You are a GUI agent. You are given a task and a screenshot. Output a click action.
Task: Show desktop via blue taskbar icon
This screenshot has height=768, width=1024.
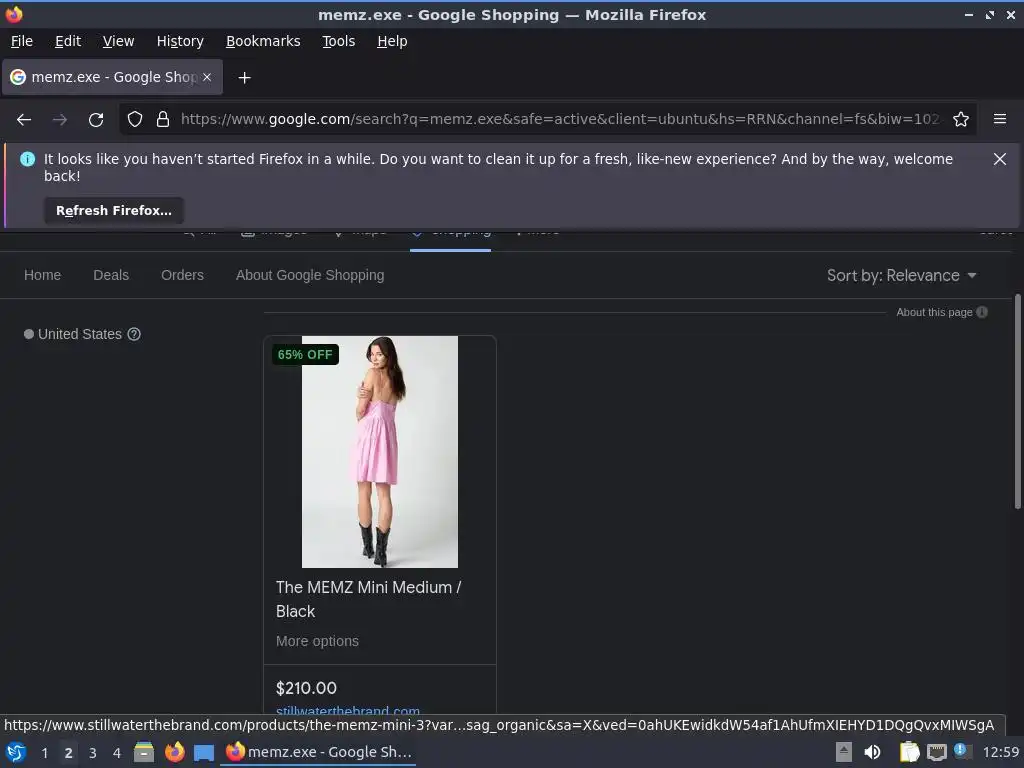click(204, 752)
